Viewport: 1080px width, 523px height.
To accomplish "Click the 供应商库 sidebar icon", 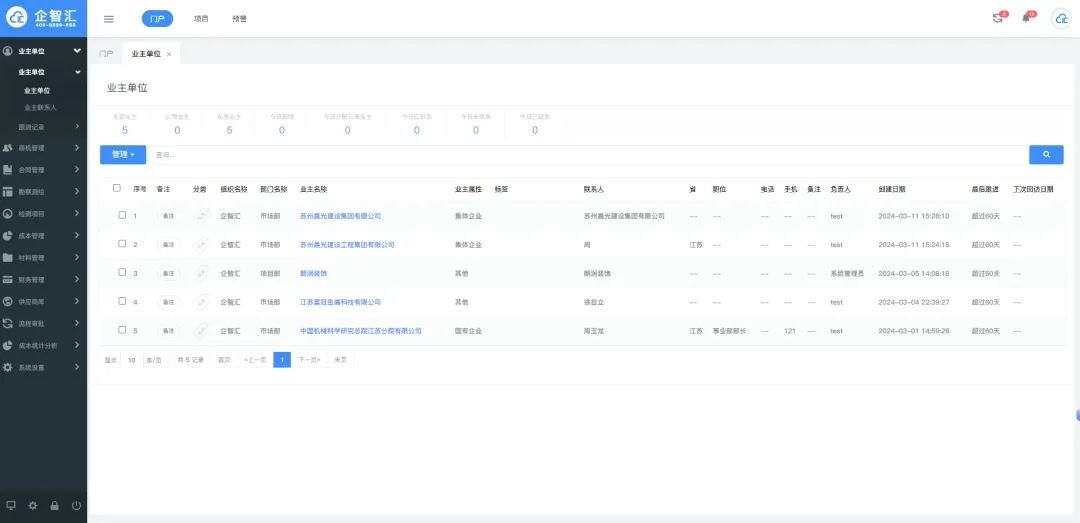I will click(x=8, y=301).
